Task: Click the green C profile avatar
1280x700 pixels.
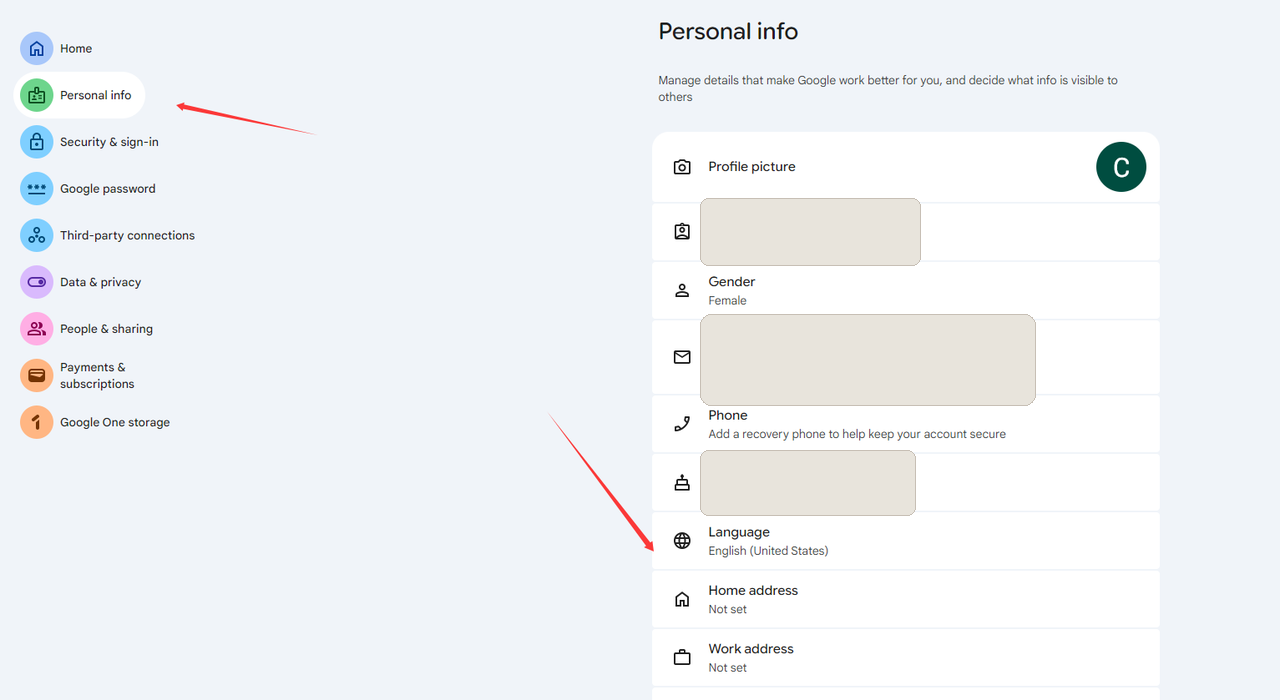Action: tap(1121, 167)
